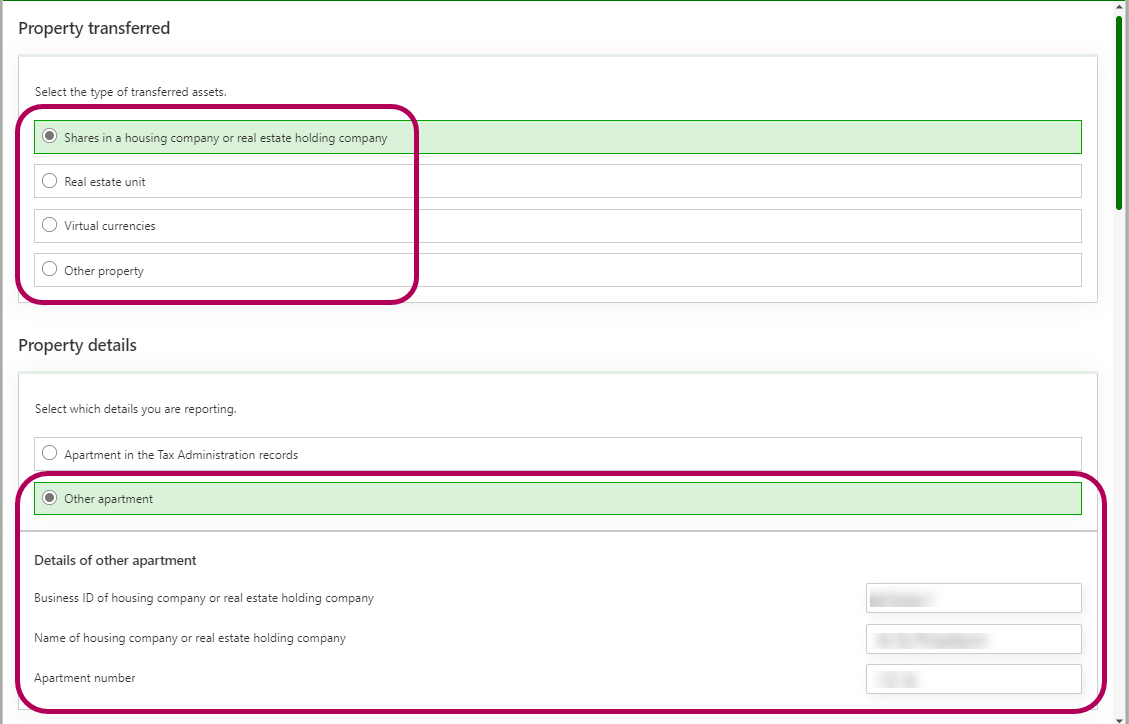Click the scrollbar down arrow
1129x724 pixels.
point(1119,716)
